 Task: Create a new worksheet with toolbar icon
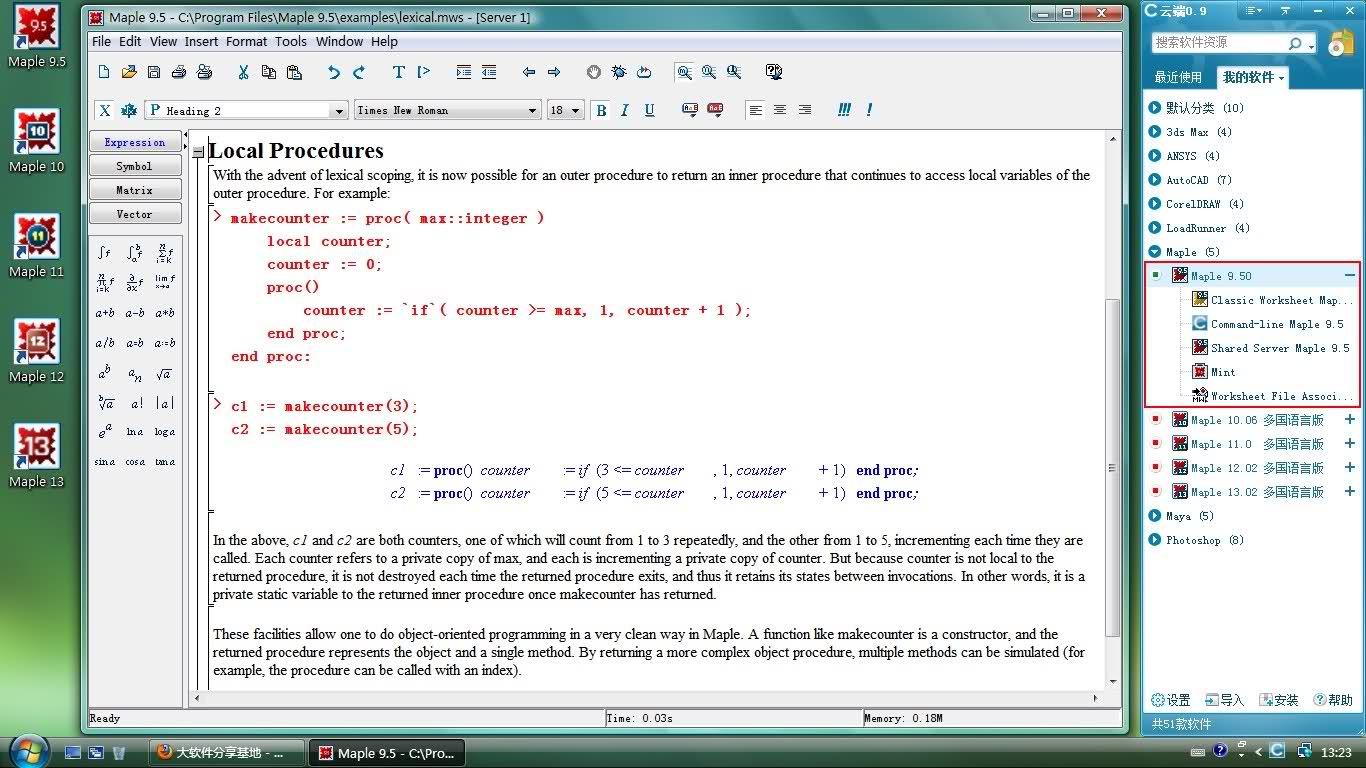tap(104, 72)
